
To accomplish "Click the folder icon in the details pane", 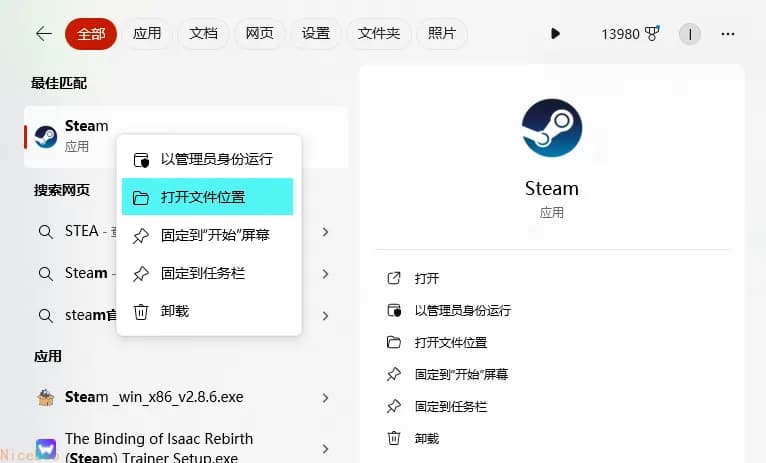I will (394, 342).
